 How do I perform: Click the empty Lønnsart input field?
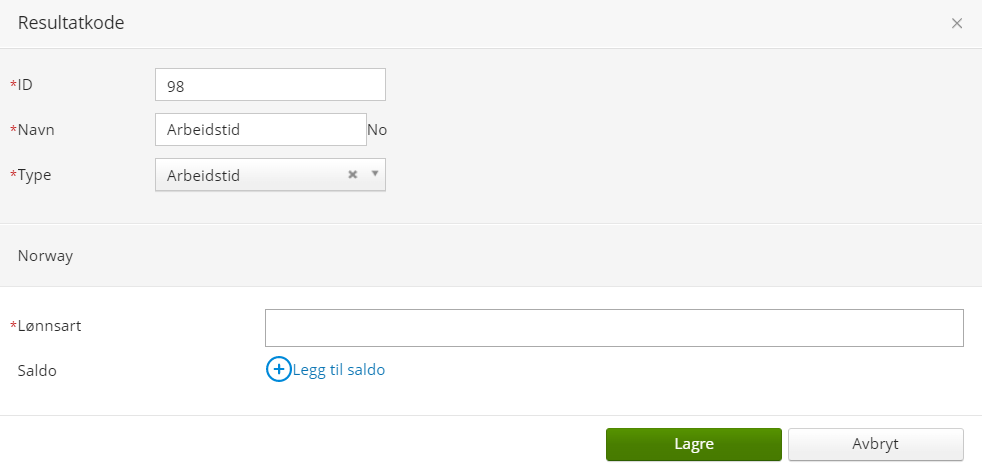(x=614, y=328)
